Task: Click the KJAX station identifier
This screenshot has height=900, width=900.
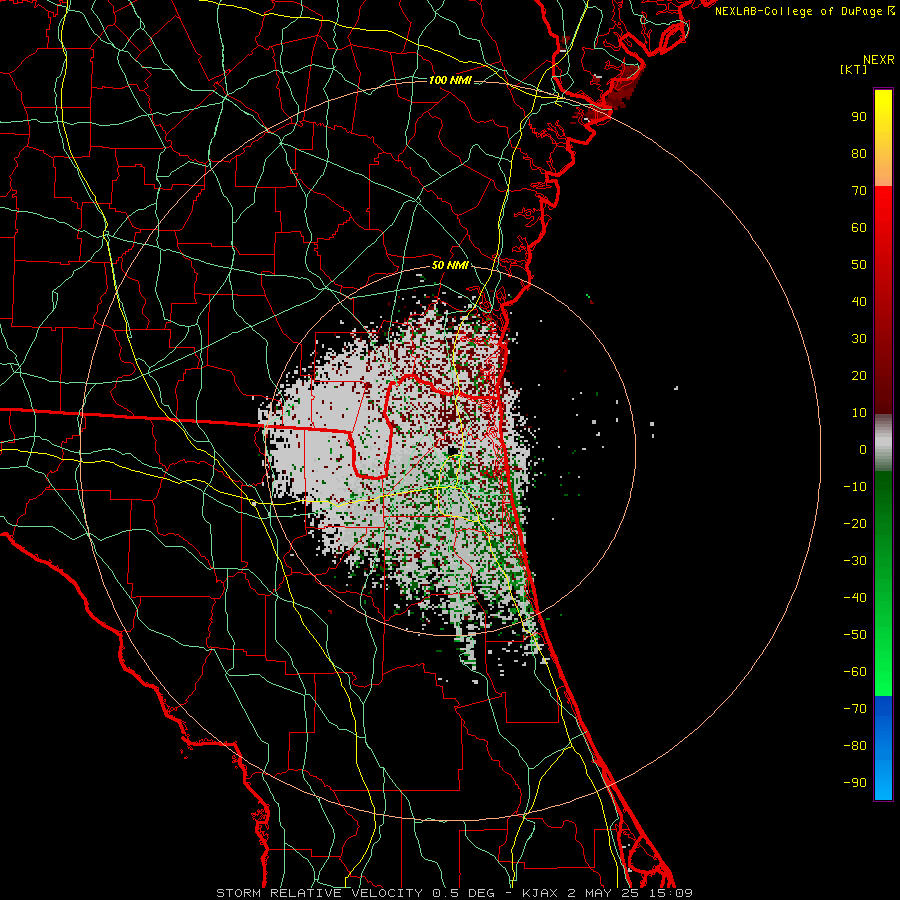Action: (x=540, y=893)
